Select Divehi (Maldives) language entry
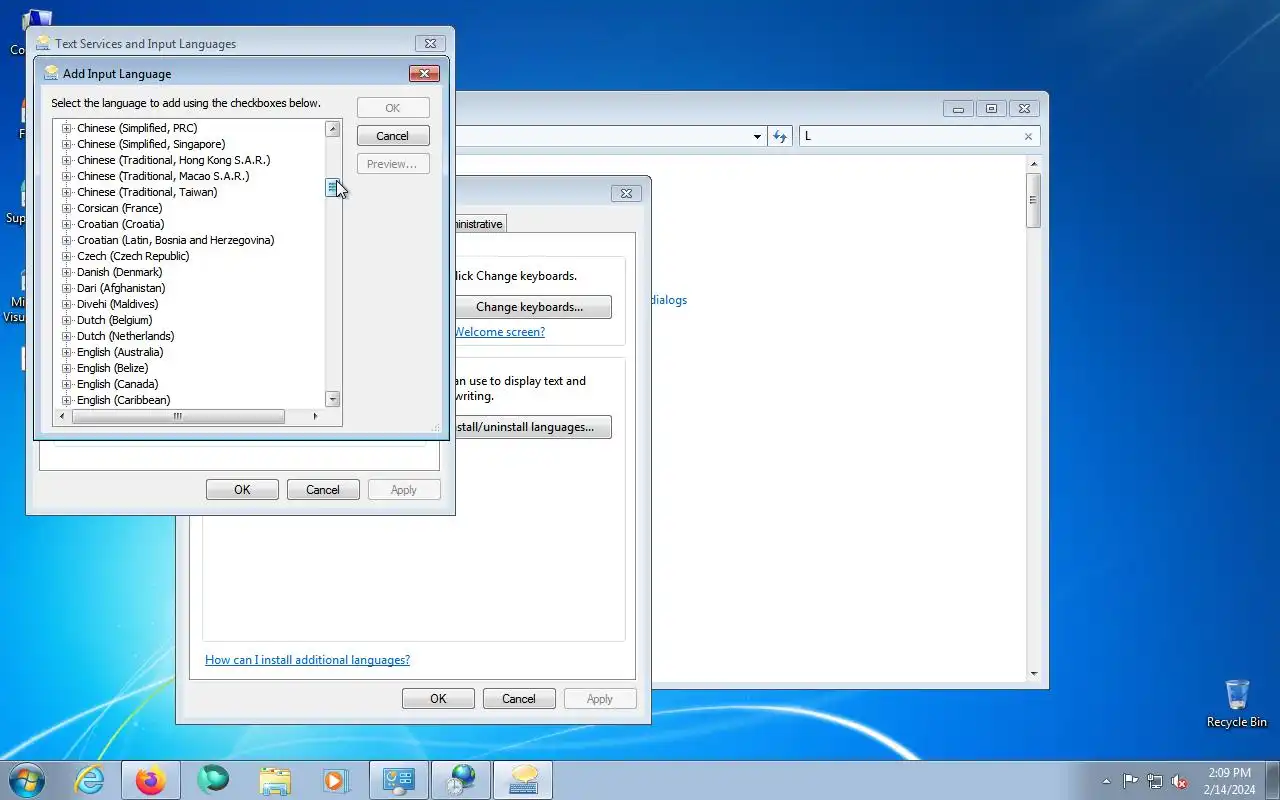 pos(117,304)
